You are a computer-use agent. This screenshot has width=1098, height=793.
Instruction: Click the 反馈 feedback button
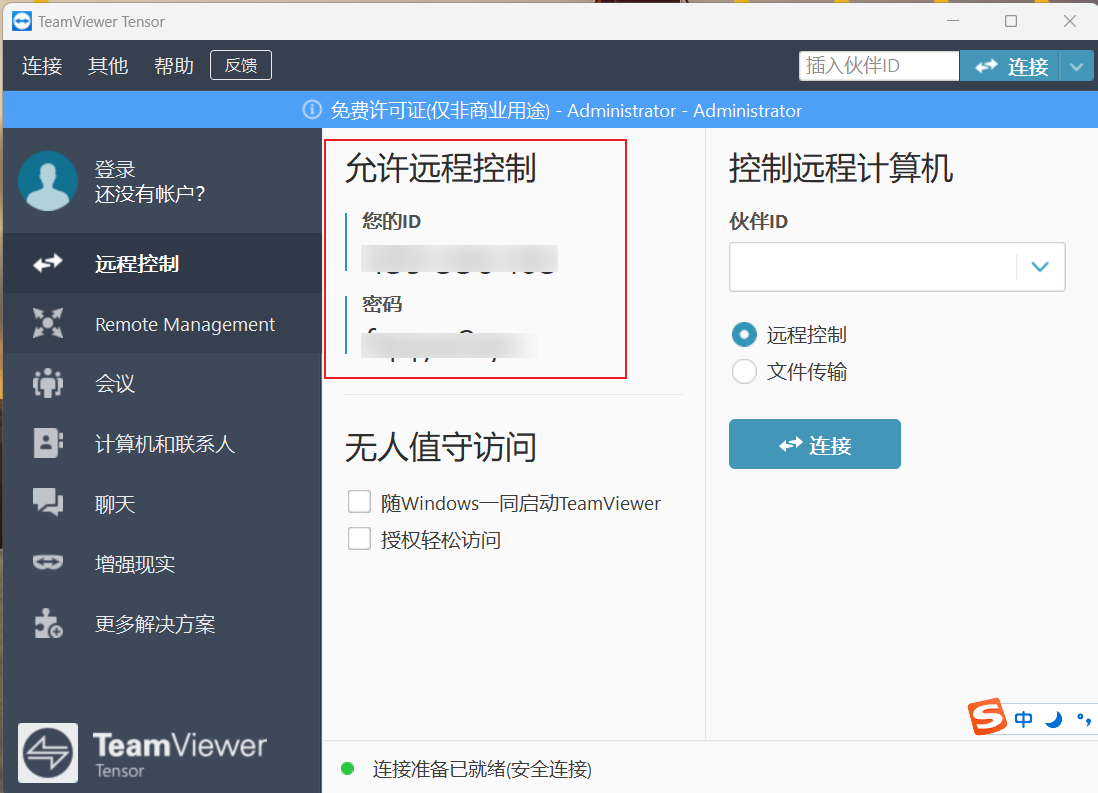(x=241, y=65)
